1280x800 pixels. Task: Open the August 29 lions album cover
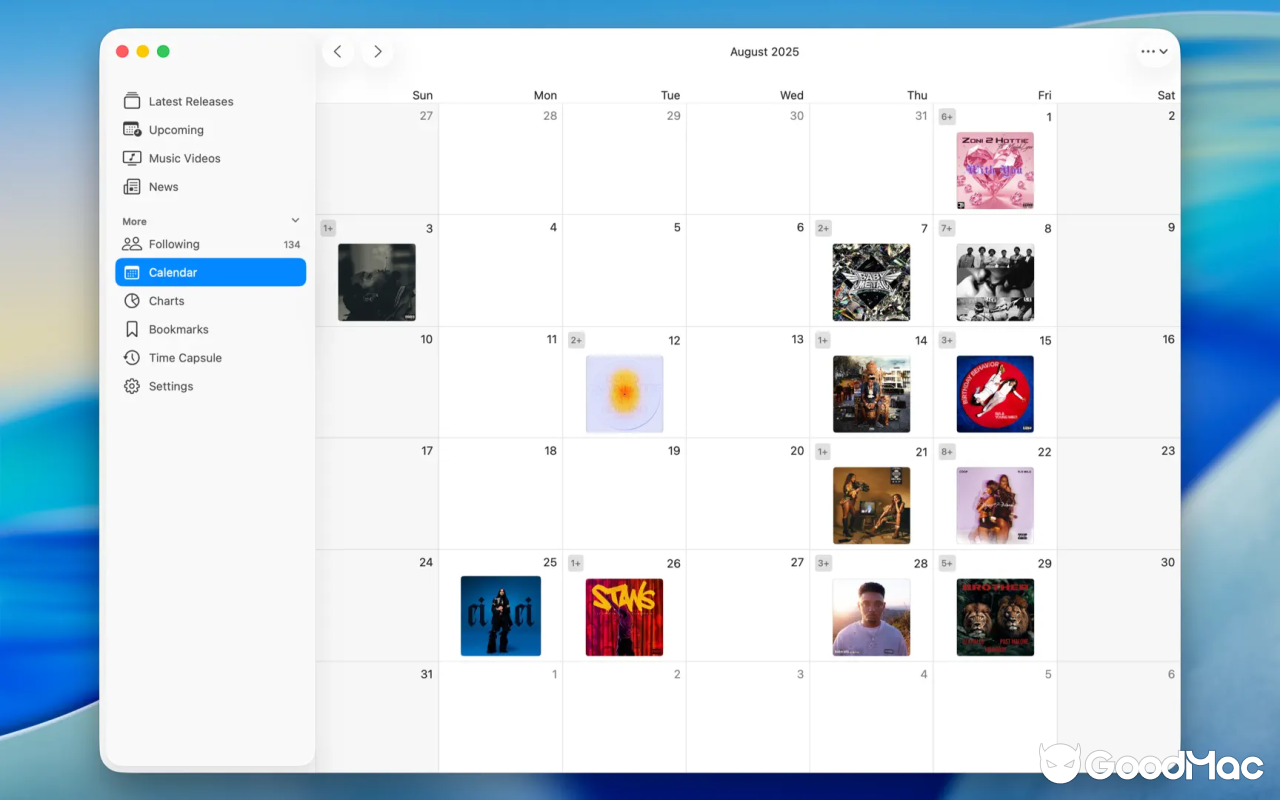pyautogui.click(x=995, y=617)
